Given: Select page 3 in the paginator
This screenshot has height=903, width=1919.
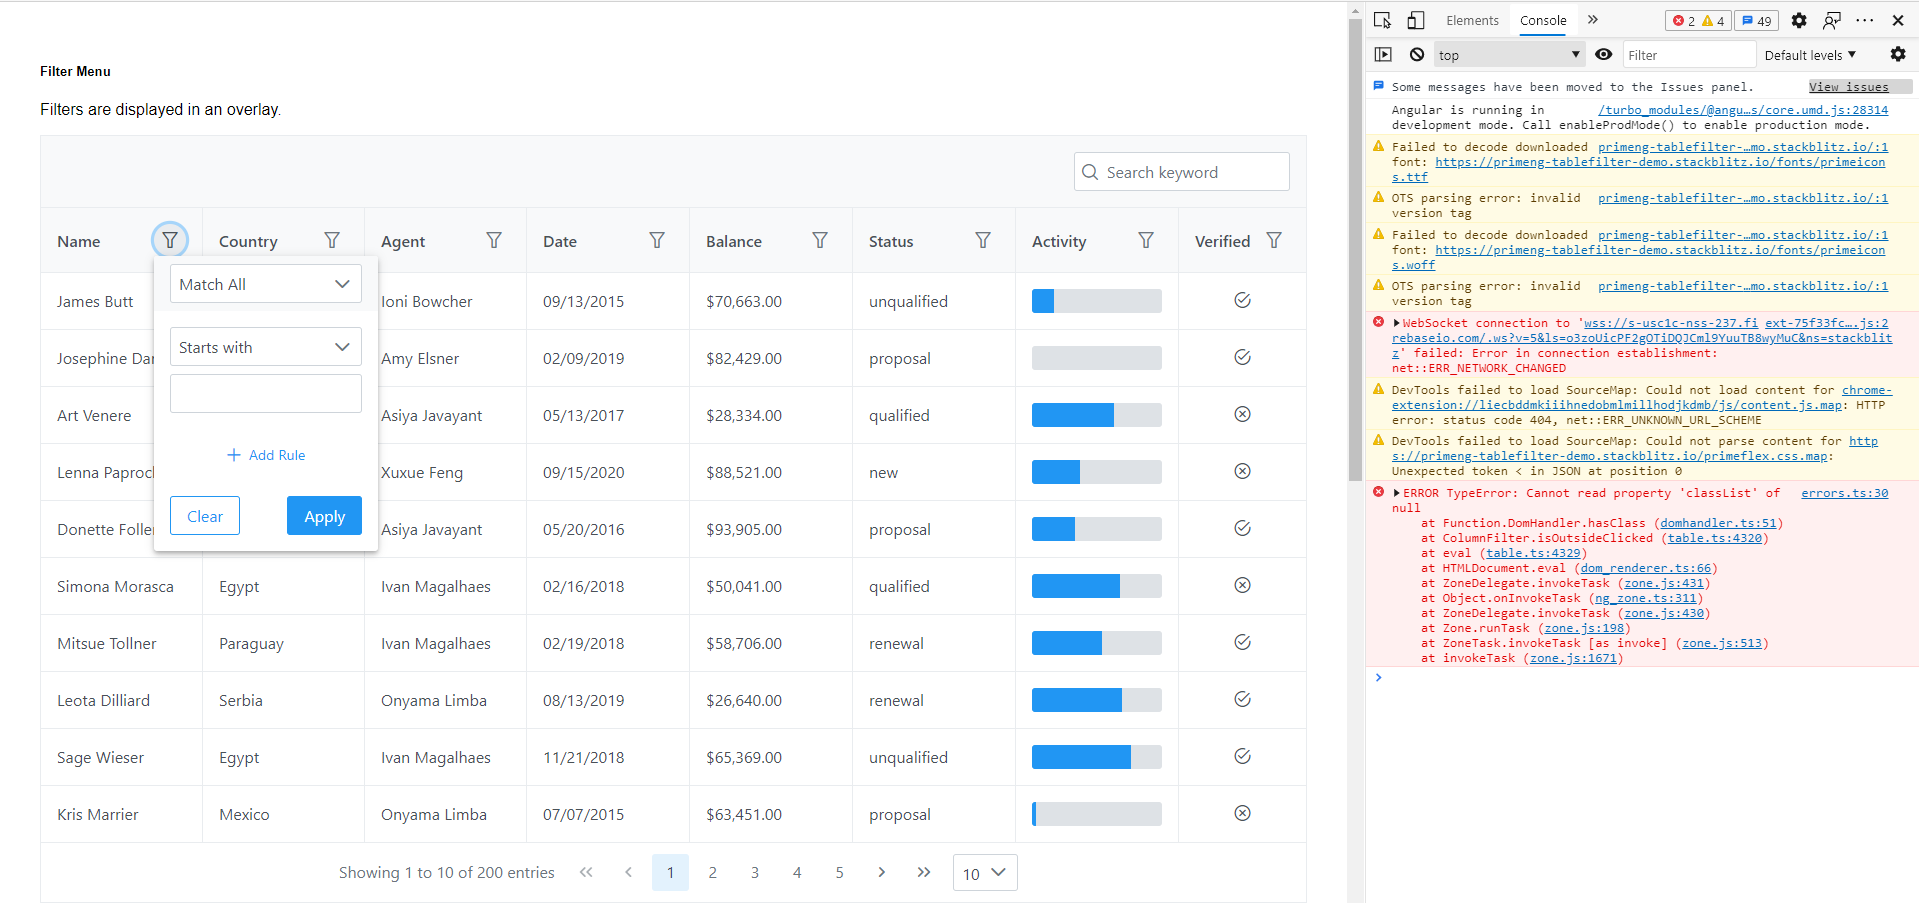Looking at the screenshot, I should point(754,872).
